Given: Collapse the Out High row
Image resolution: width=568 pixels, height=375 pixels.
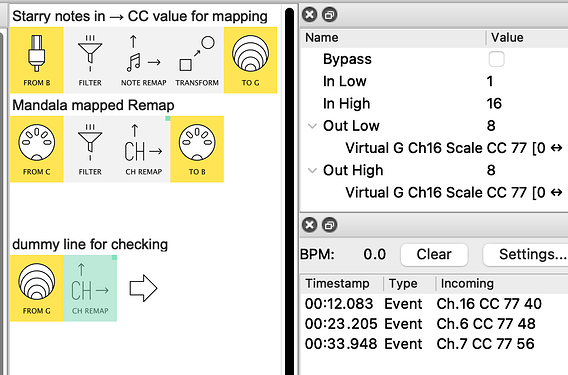Looking at the screenshot, I should pos(312,170).
